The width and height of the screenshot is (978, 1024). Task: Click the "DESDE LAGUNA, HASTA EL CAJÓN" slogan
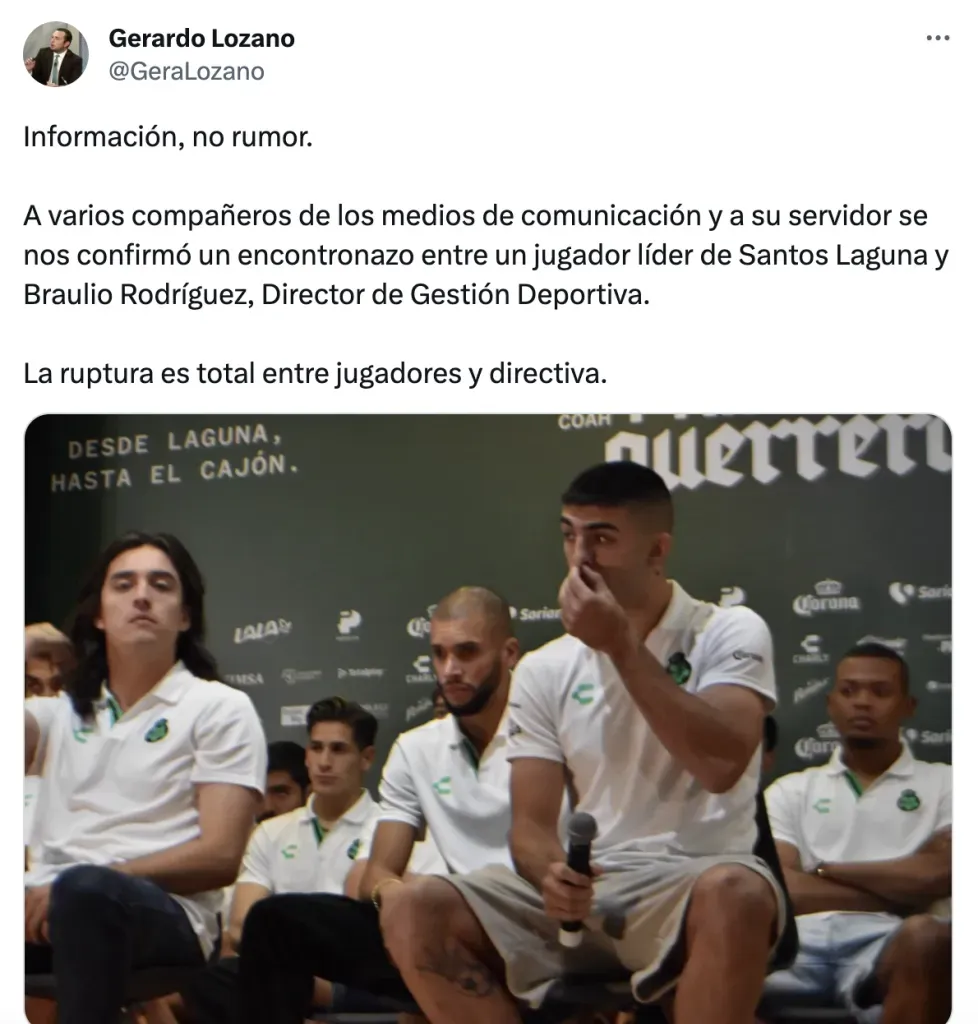click(x=174, y=457)
